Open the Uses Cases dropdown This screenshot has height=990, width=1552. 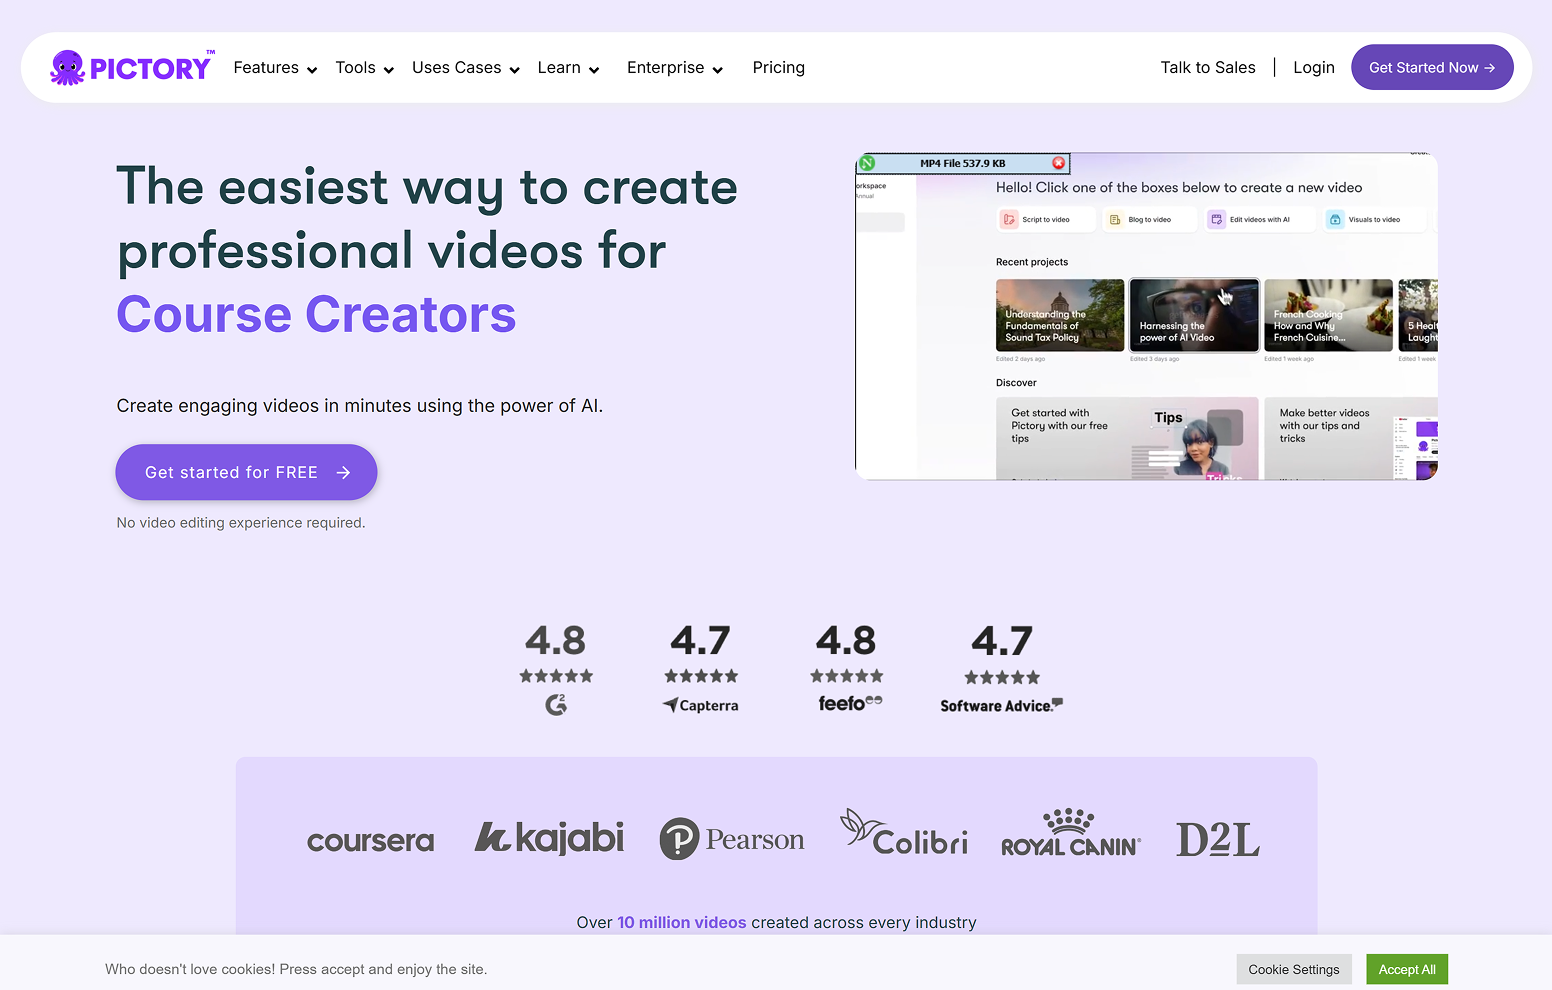point(466,68)
